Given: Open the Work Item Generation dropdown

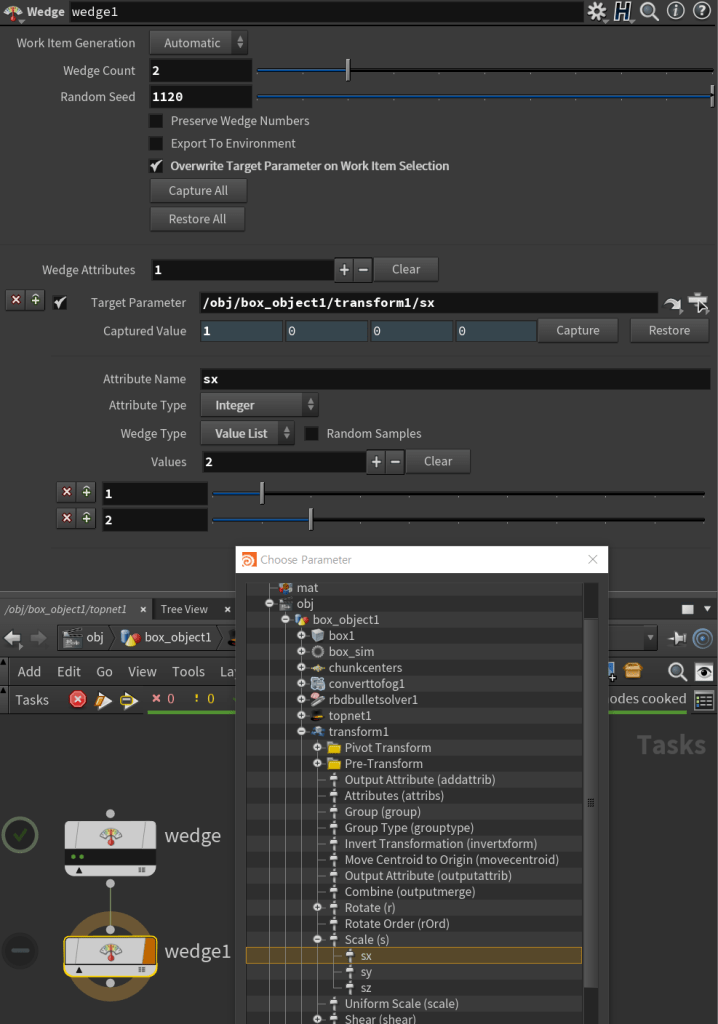Looking at the screenshot, I should point(198,43).
